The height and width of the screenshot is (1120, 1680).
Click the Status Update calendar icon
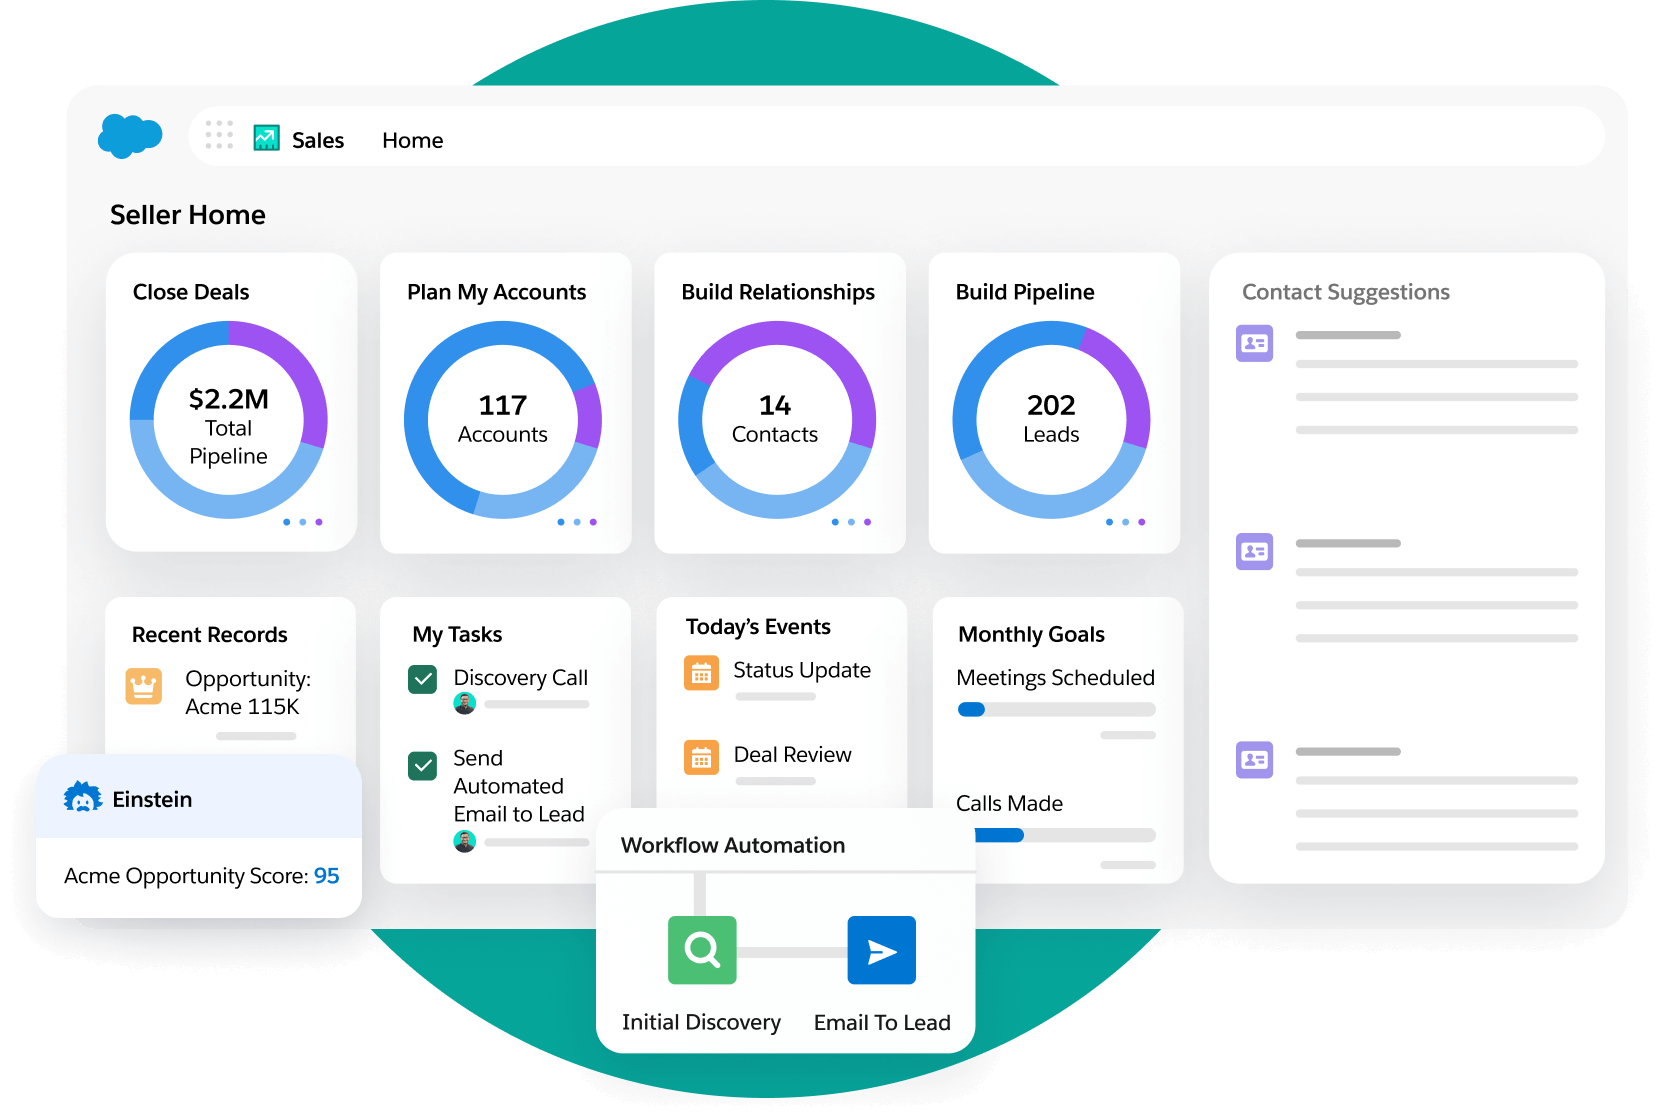(x=703, y=673)
